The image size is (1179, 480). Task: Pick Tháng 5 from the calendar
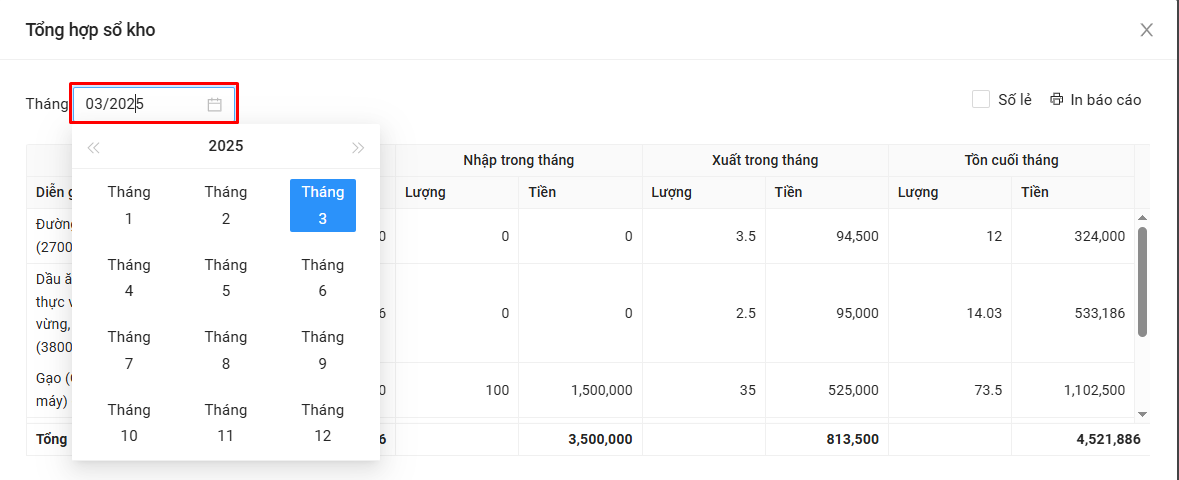(226, 278)
